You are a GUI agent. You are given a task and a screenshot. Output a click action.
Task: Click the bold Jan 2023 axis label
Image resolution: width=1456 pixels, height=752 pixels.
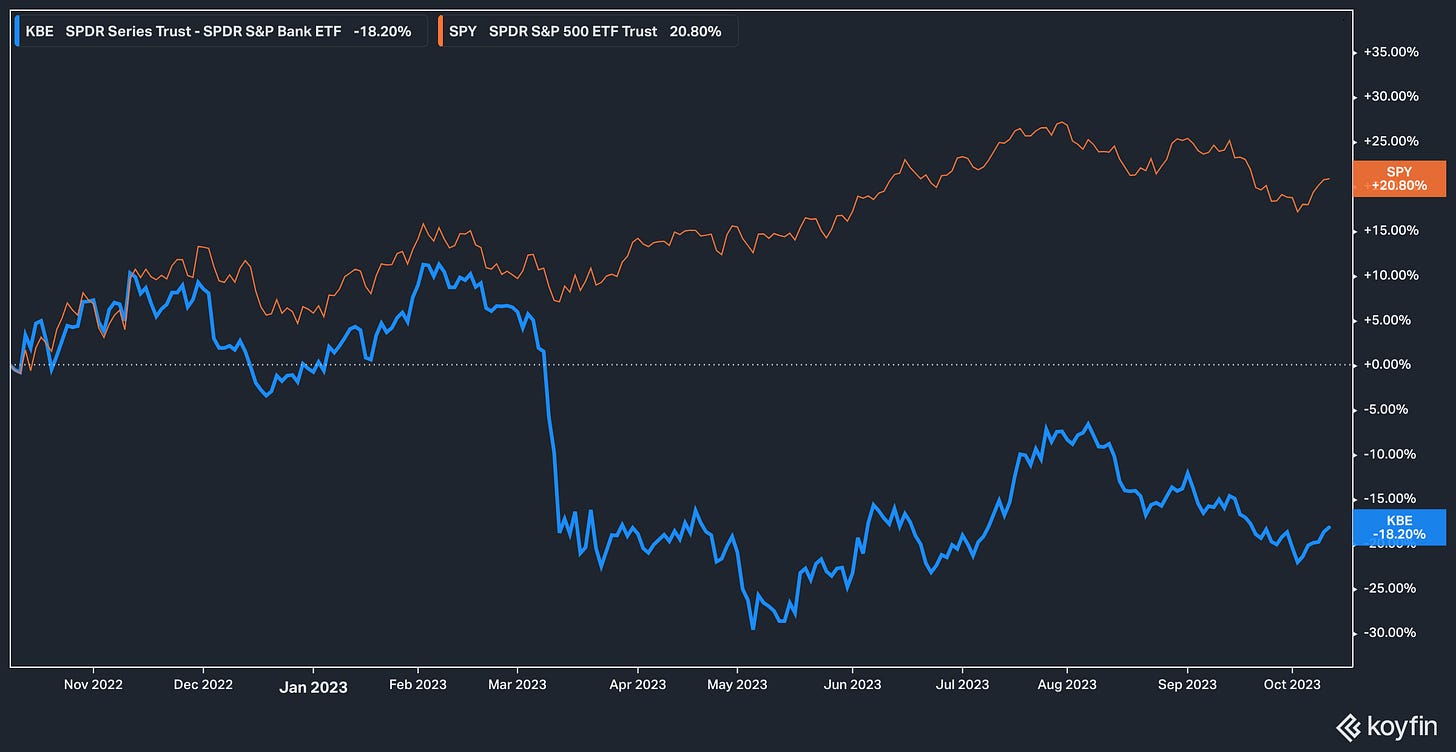(x=313, y=686)
